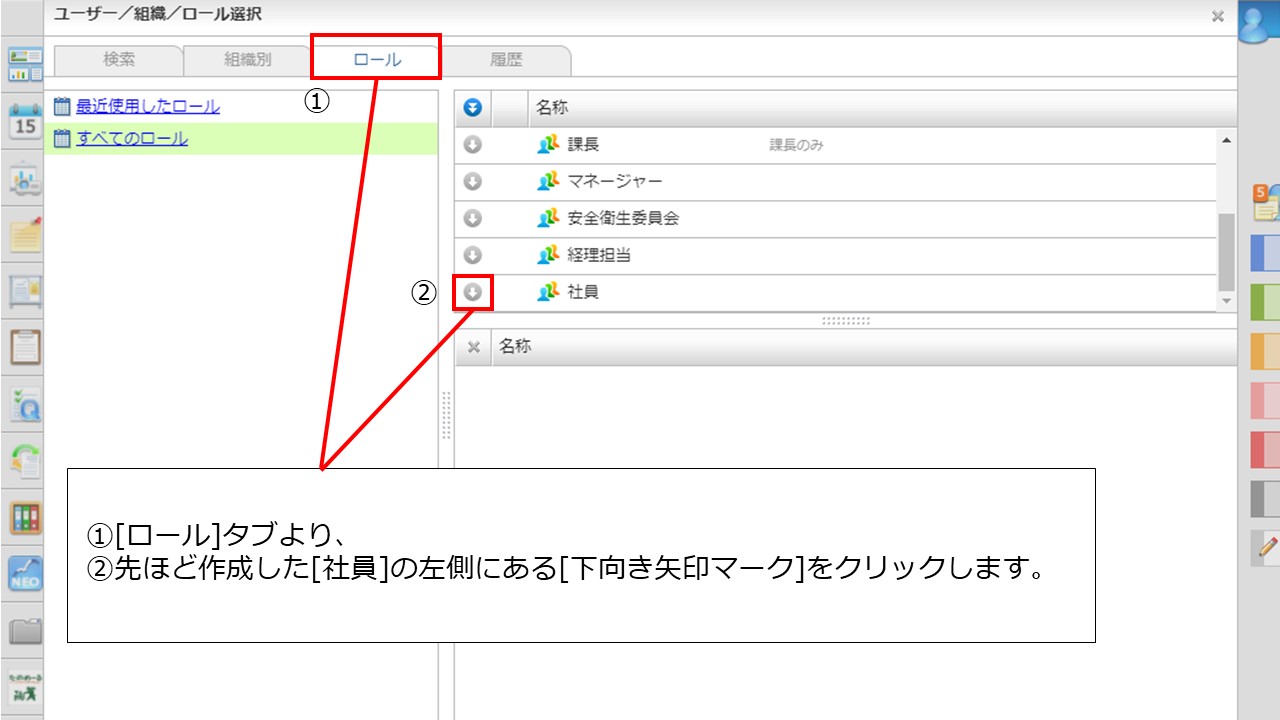Screen dimensions: 1280x720
Task: Click the blue add-all double arrow icon
Action: click(x=473, y=108)
